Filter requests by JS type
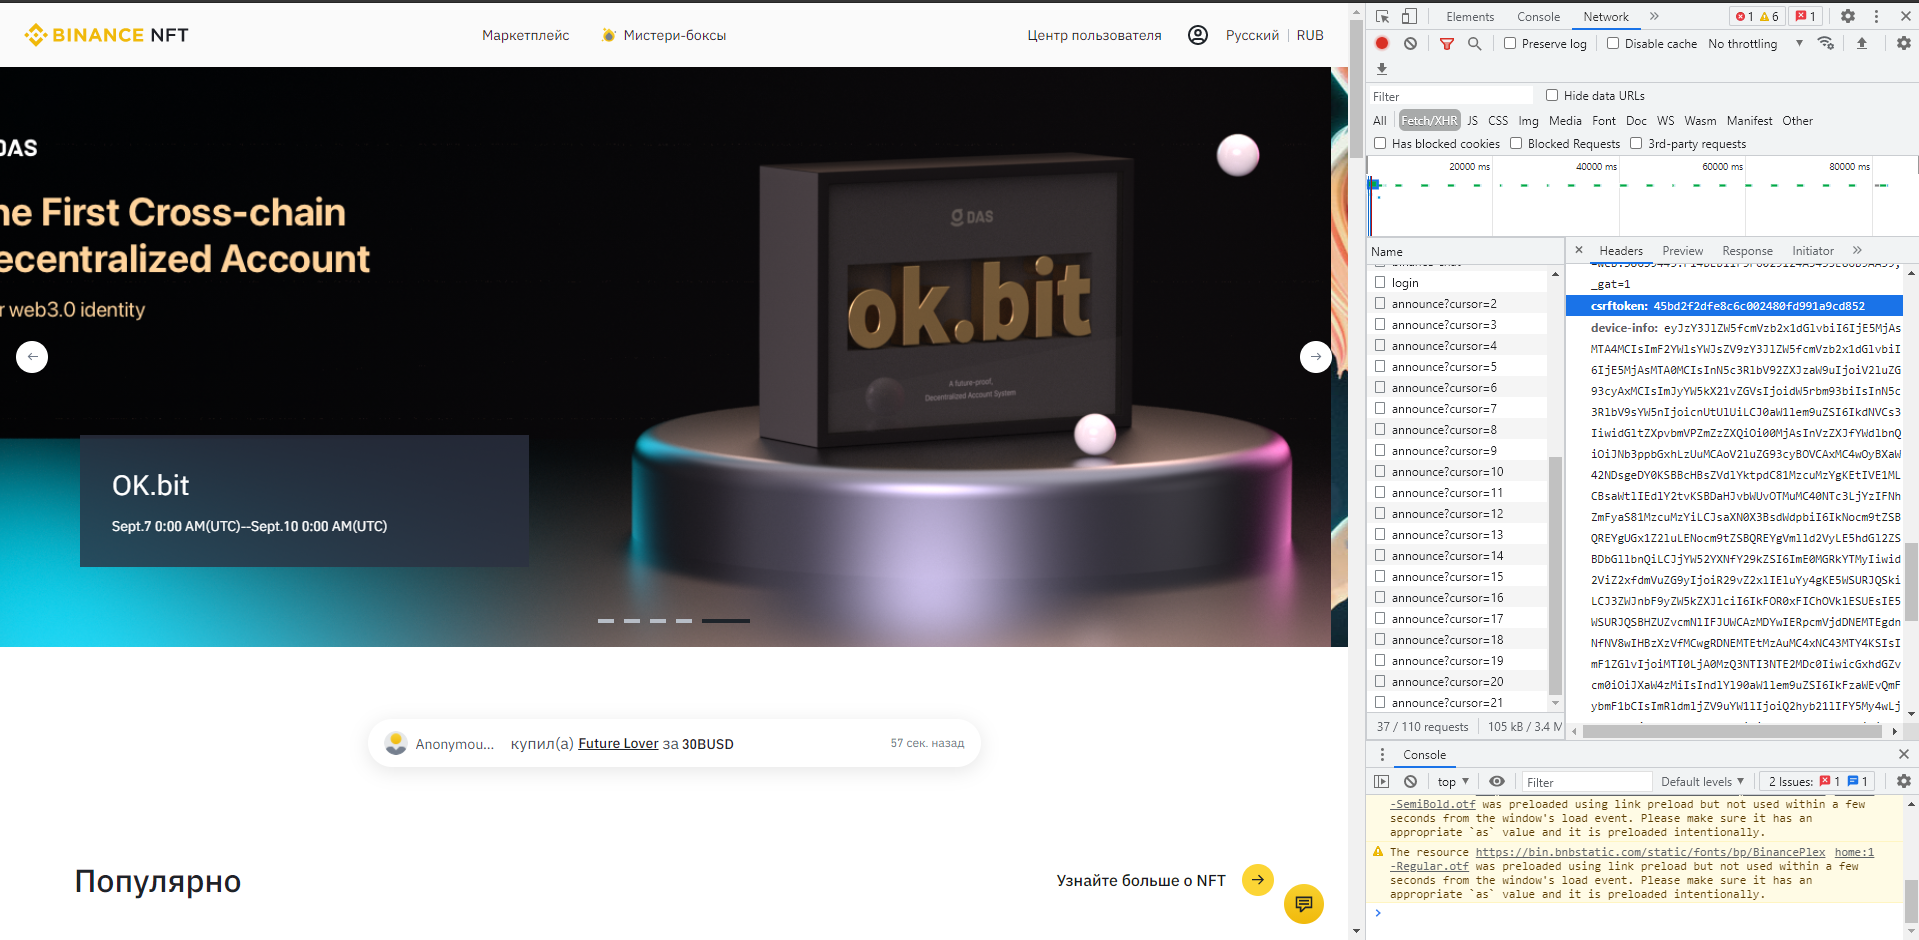The width and height of the screenshot is (1919, 940). [1472, 120]
